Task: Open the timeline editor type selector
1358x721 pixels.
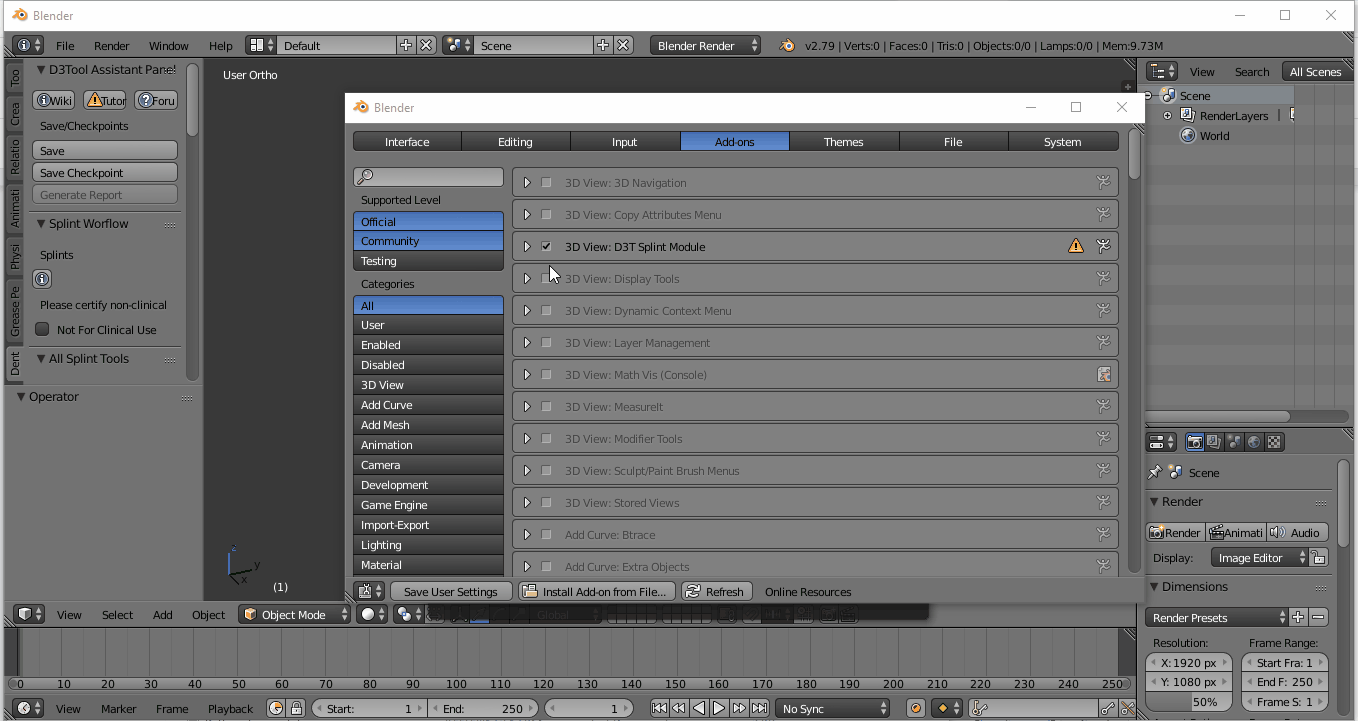Action: pyautogui.click(x=28, y=708)
